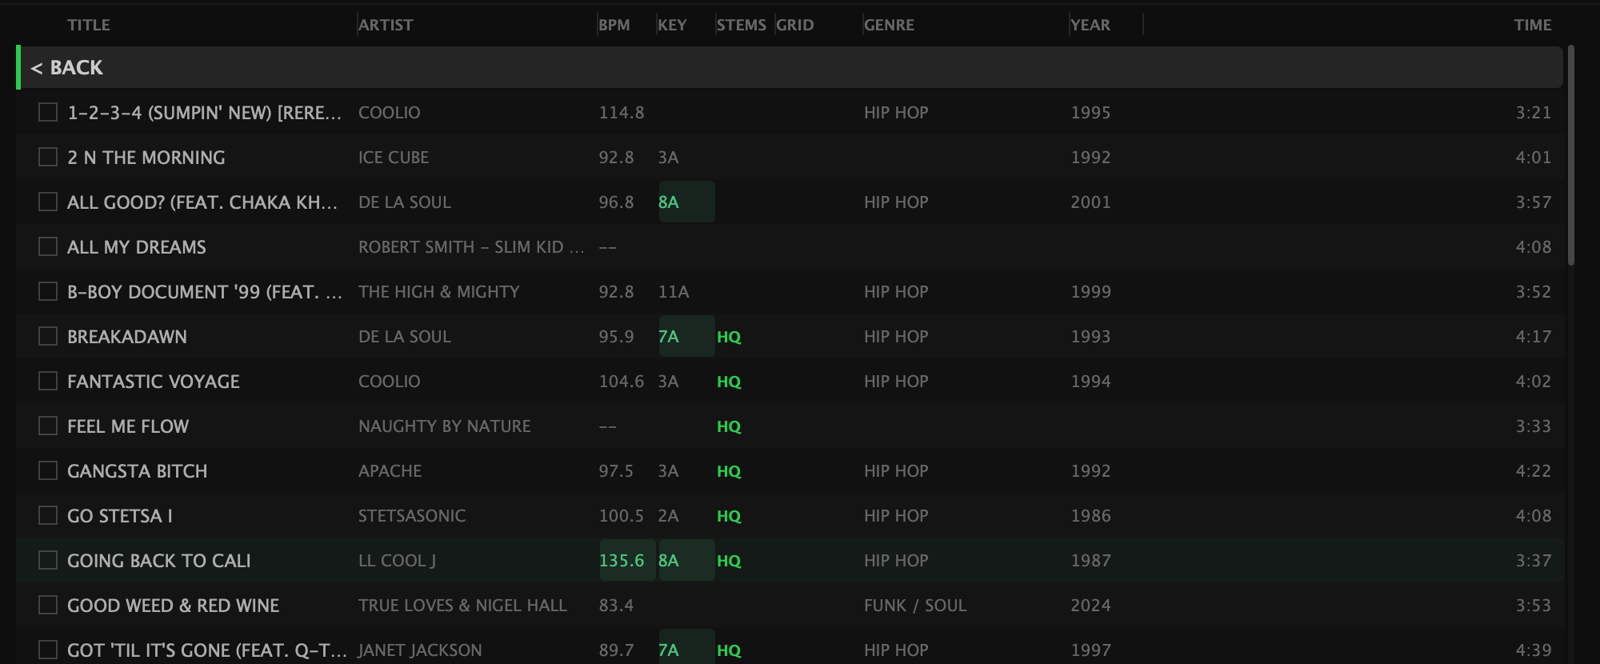
Task: Go back using the < BACK row
Action: click(x=790, y=67)
